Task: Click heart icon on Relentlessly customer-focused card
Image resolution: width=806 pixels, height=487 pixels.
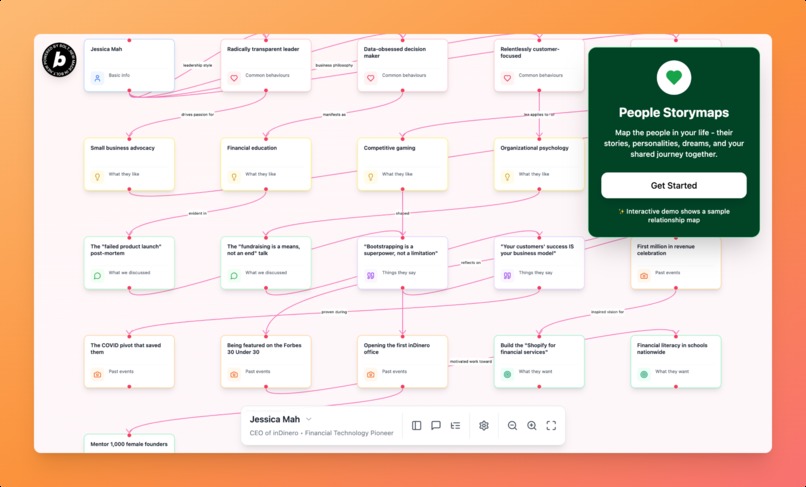Action: [507, 78]
